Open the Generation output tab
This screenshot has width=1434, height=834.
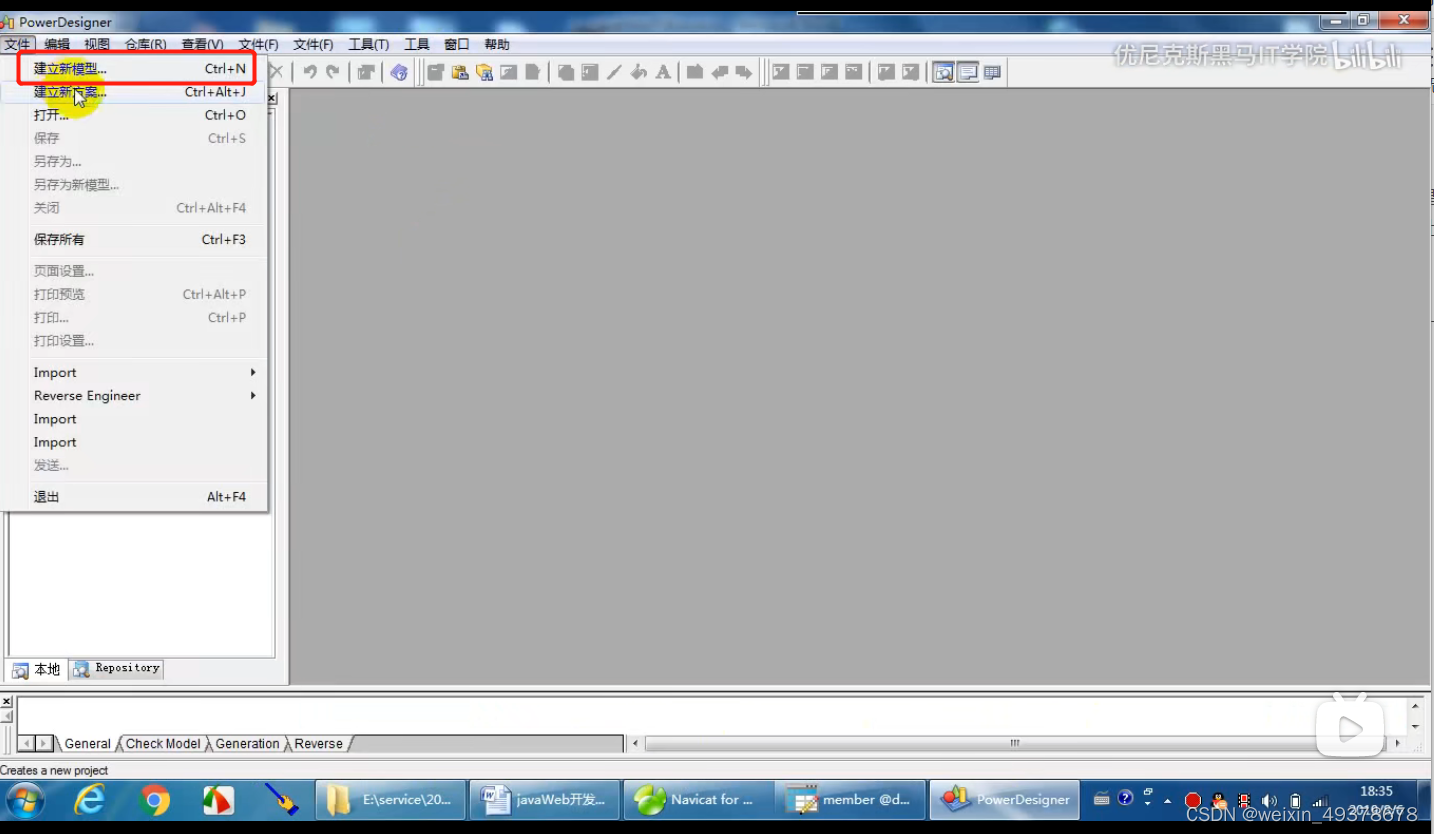(x=247, y=744)
